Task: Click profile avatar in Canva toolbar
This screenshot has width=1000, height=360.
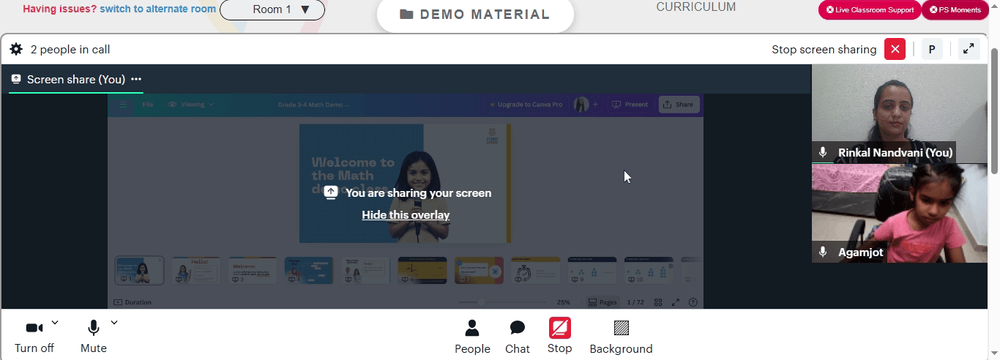Action: pyautogui.click(x=581, y=105)
